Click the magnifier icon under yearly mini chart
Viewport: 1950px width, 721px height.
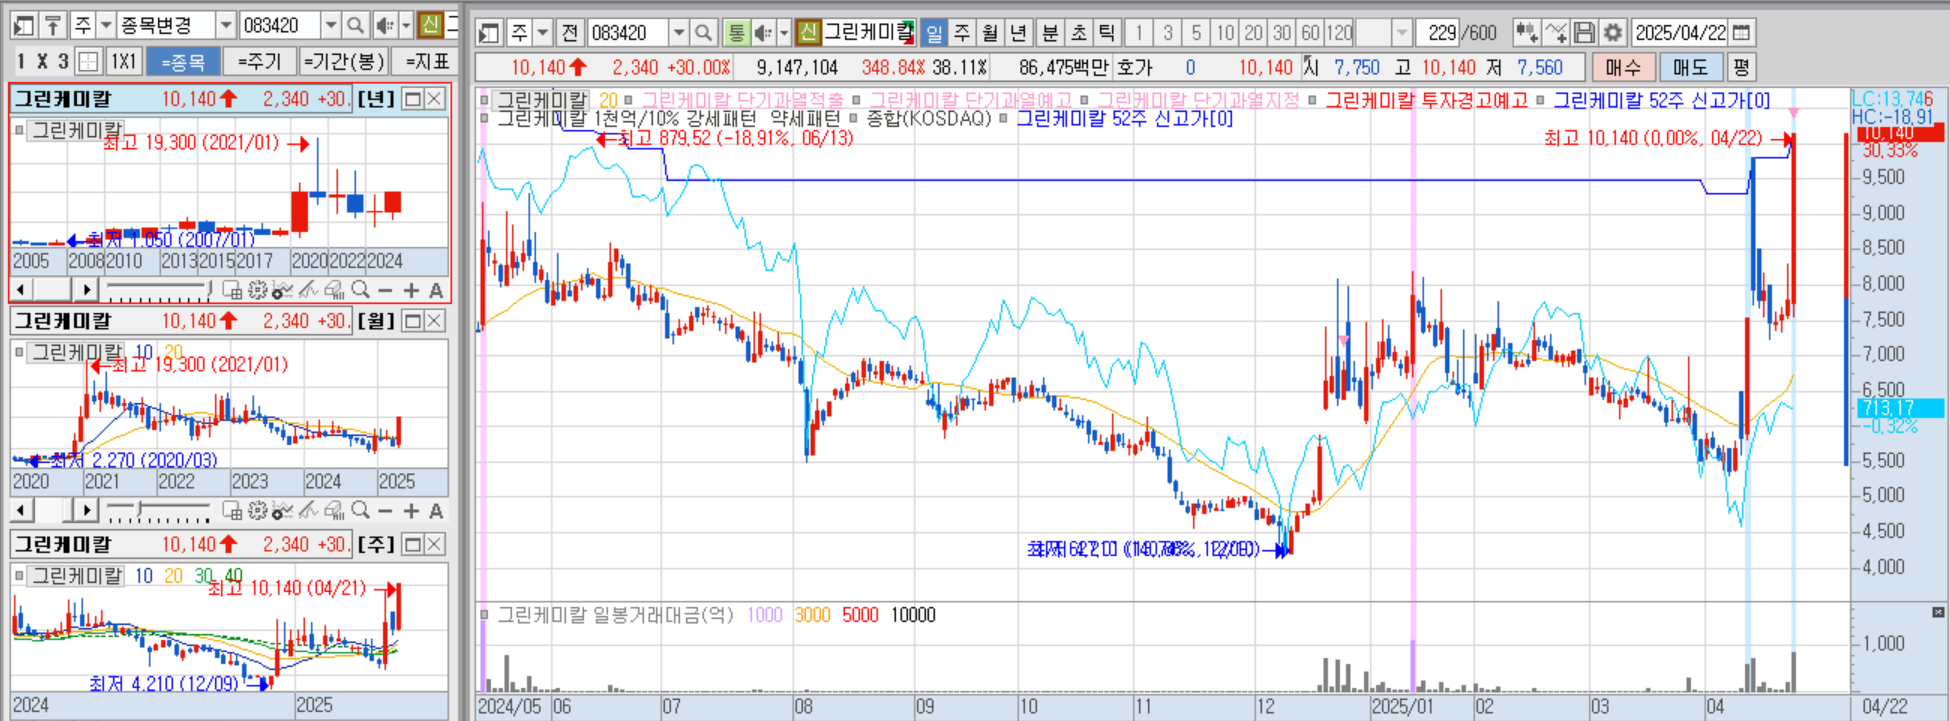click(x=361, y=290)
